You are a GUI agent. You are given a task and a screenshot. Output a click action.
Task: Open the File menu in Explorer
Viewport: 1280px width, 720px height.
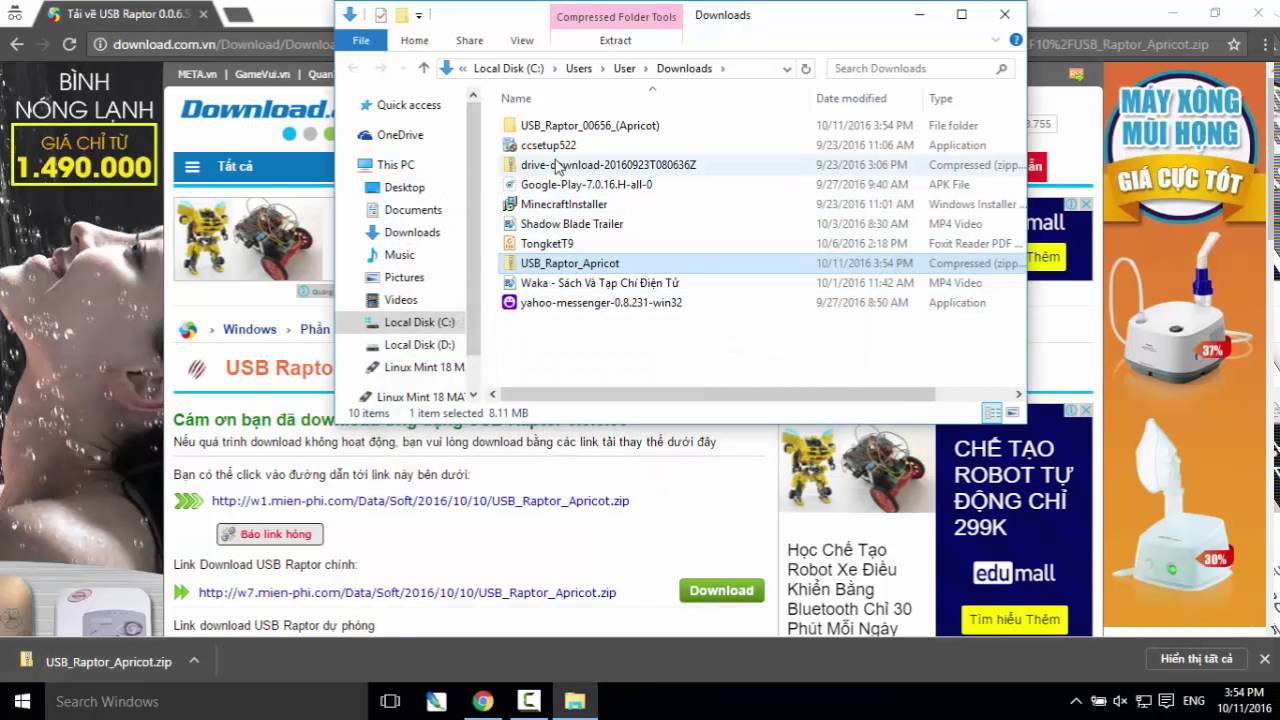[361, 41]
